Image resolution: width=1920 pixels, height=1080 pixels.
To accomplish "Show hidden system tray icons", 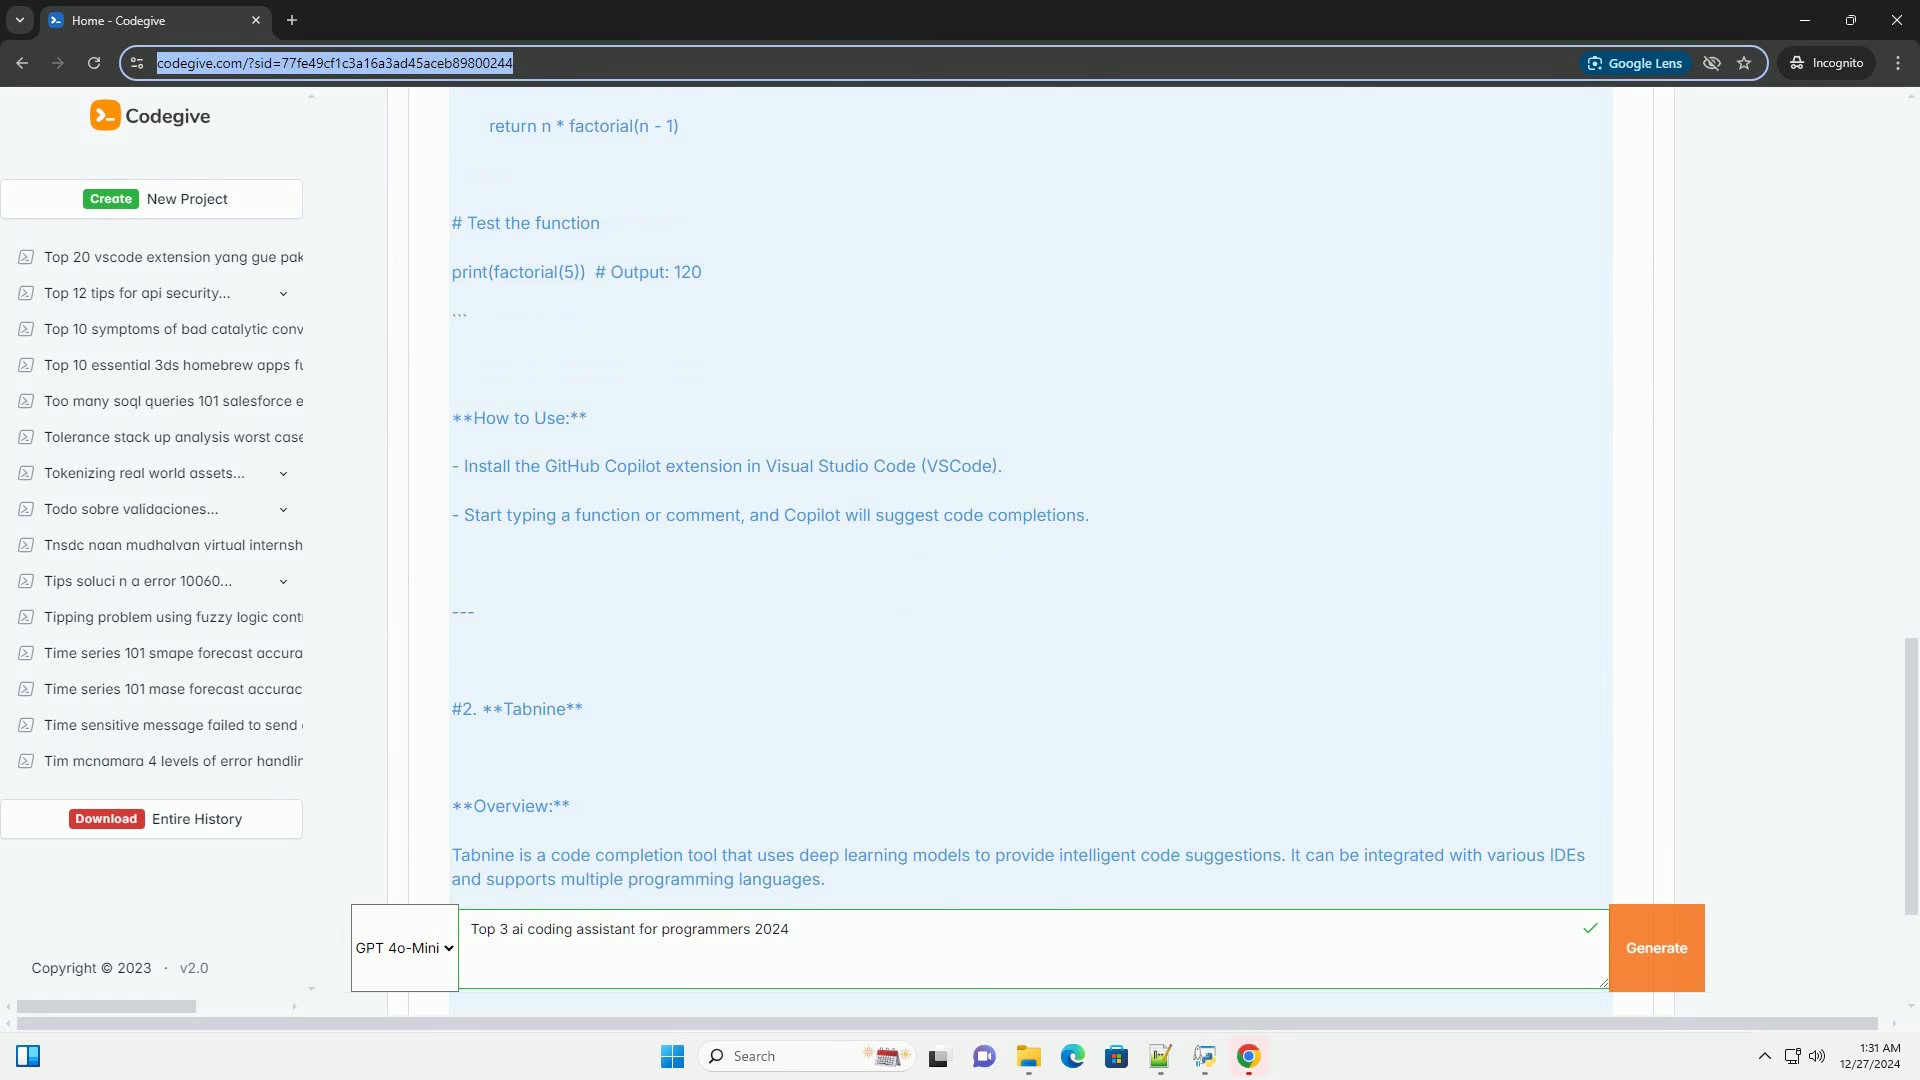I will [x=1765, y=1056].
